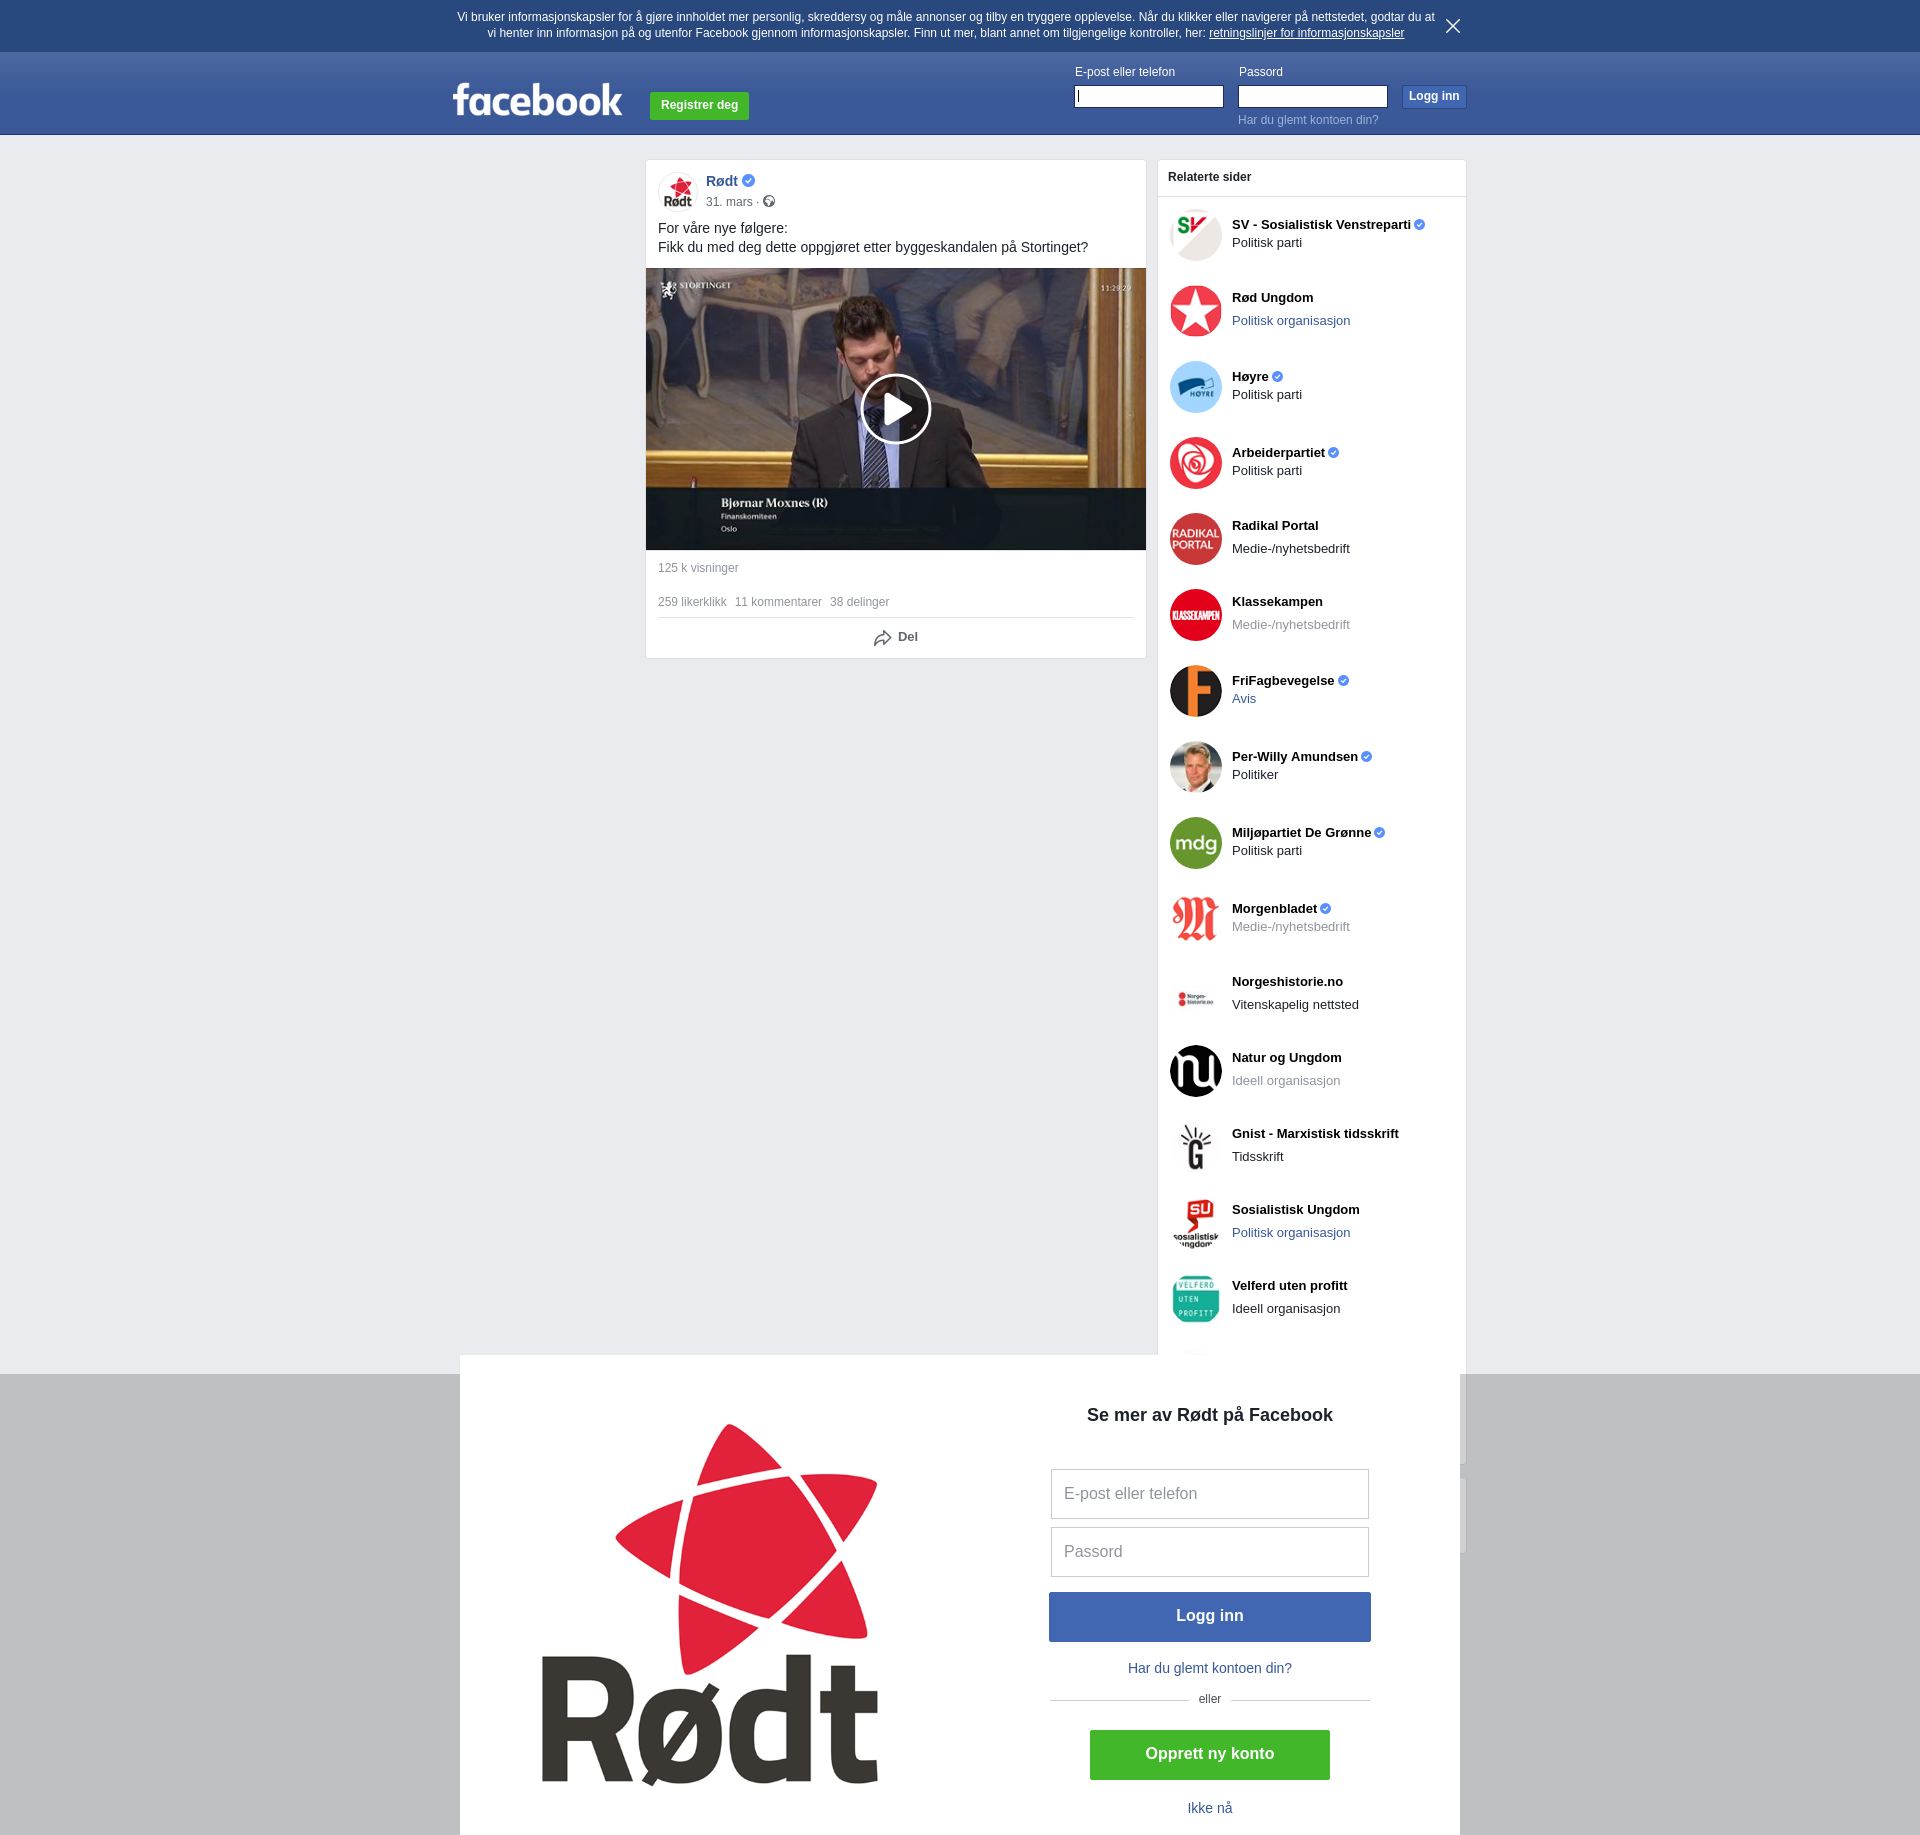Click the top Logg inn button

pyautogui.click(x=1433, y=97)
